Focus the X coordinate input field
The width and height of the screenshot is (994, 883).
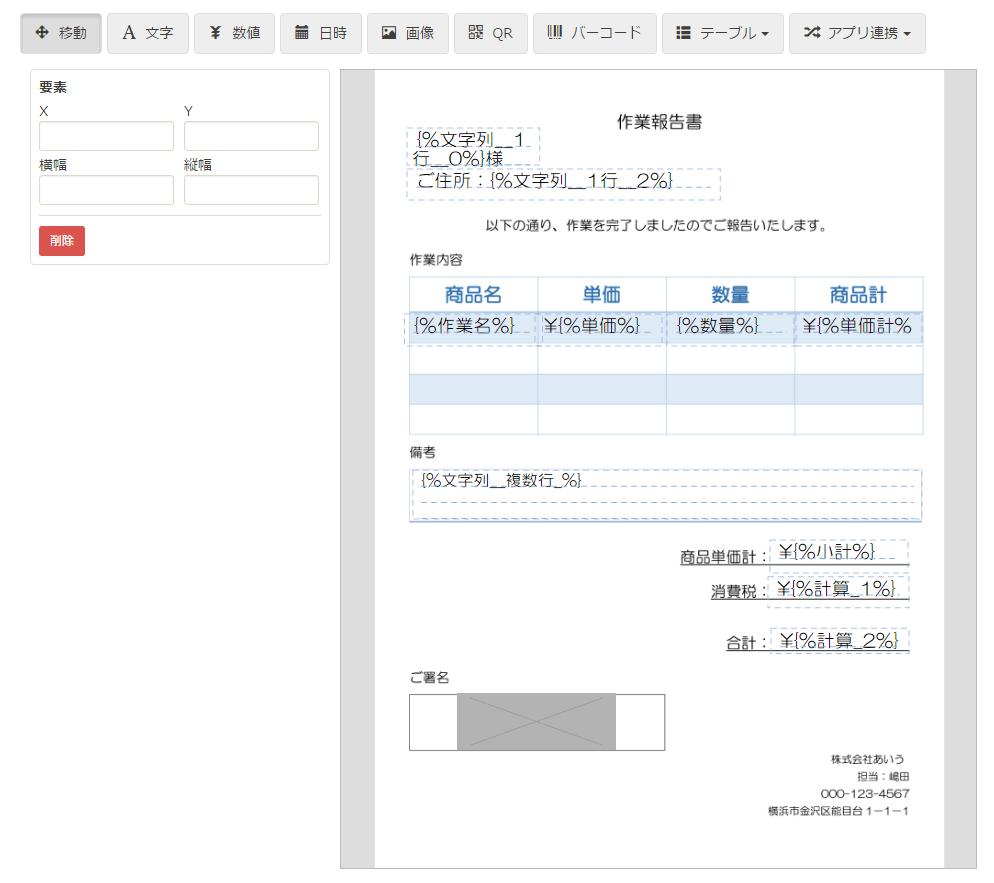106,136
